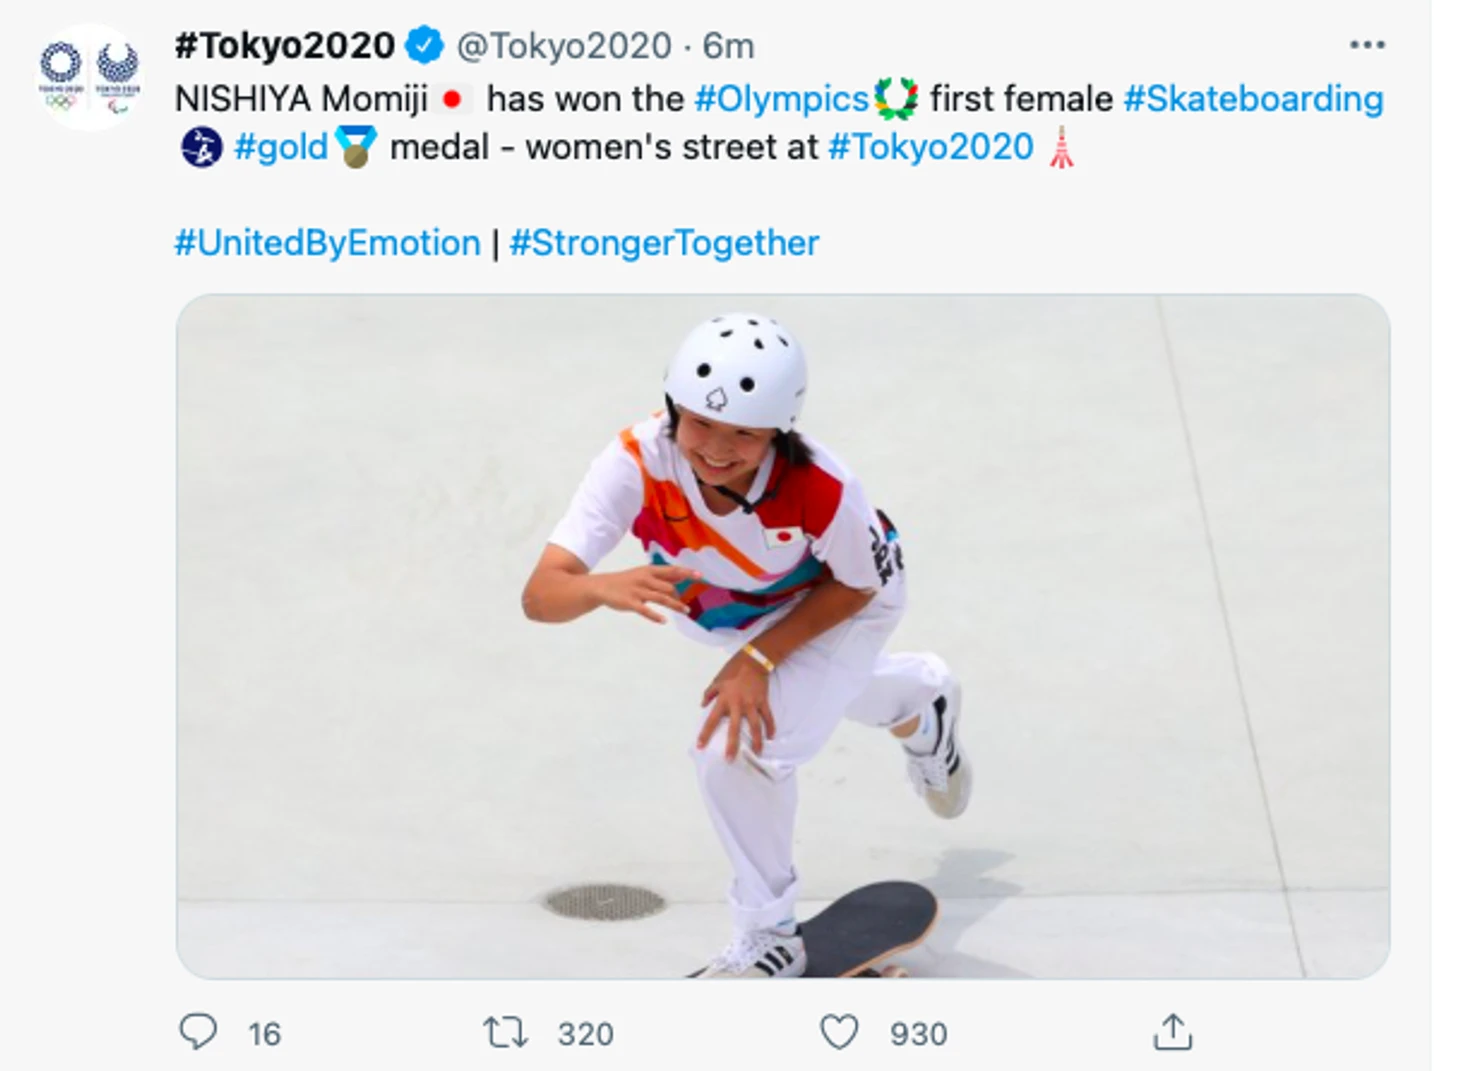Open the skateboarder photo in the tweet
The width and height of the screenshot is (1460, 1071).
783,636
